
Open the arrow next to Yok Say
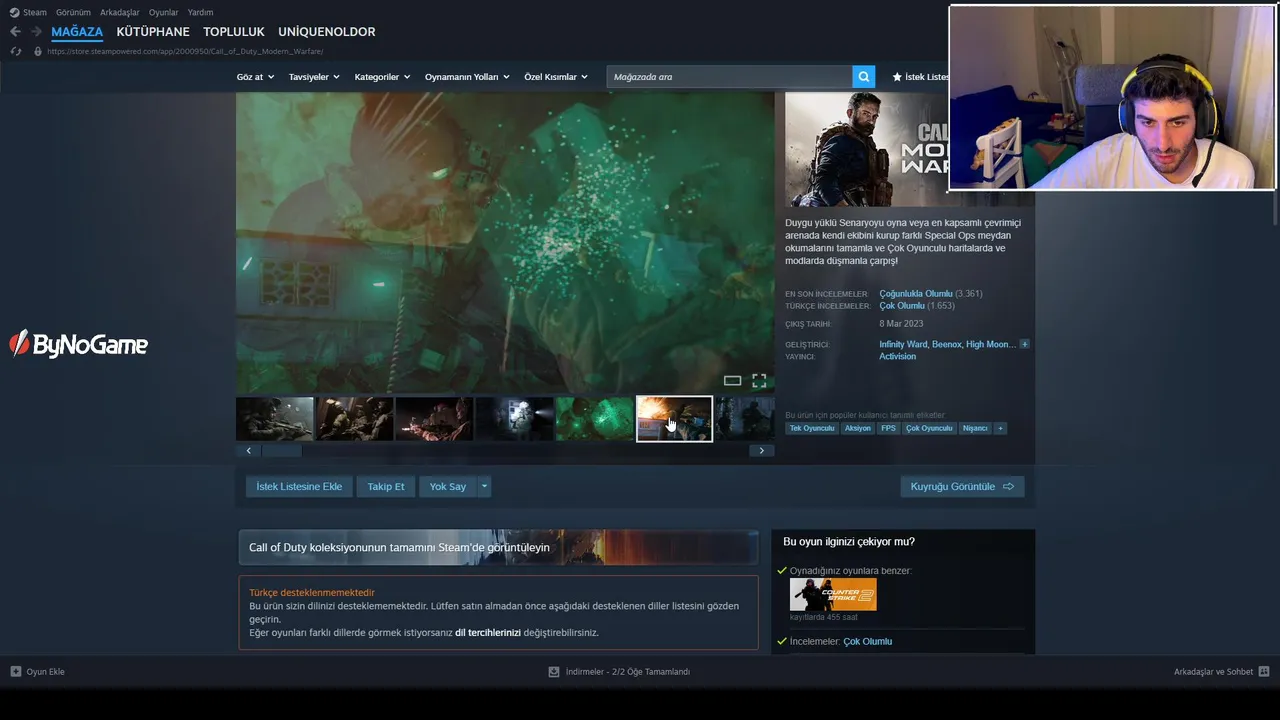pos(484,487)
